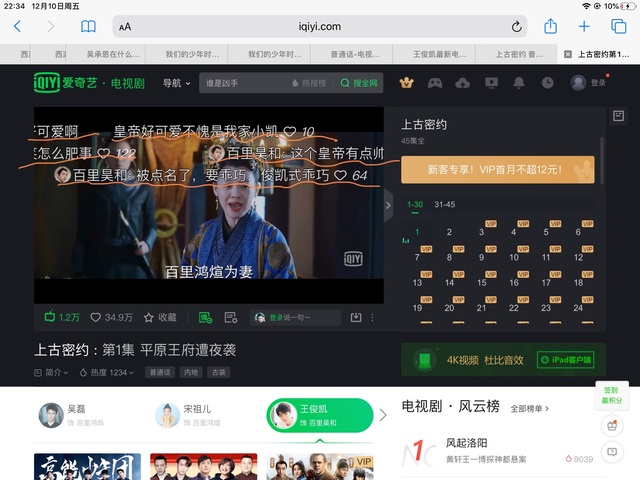This screenshot has height=480, width=640.
Task: Expand the 导航 navigation dropdown
Action: click(176, 83)
